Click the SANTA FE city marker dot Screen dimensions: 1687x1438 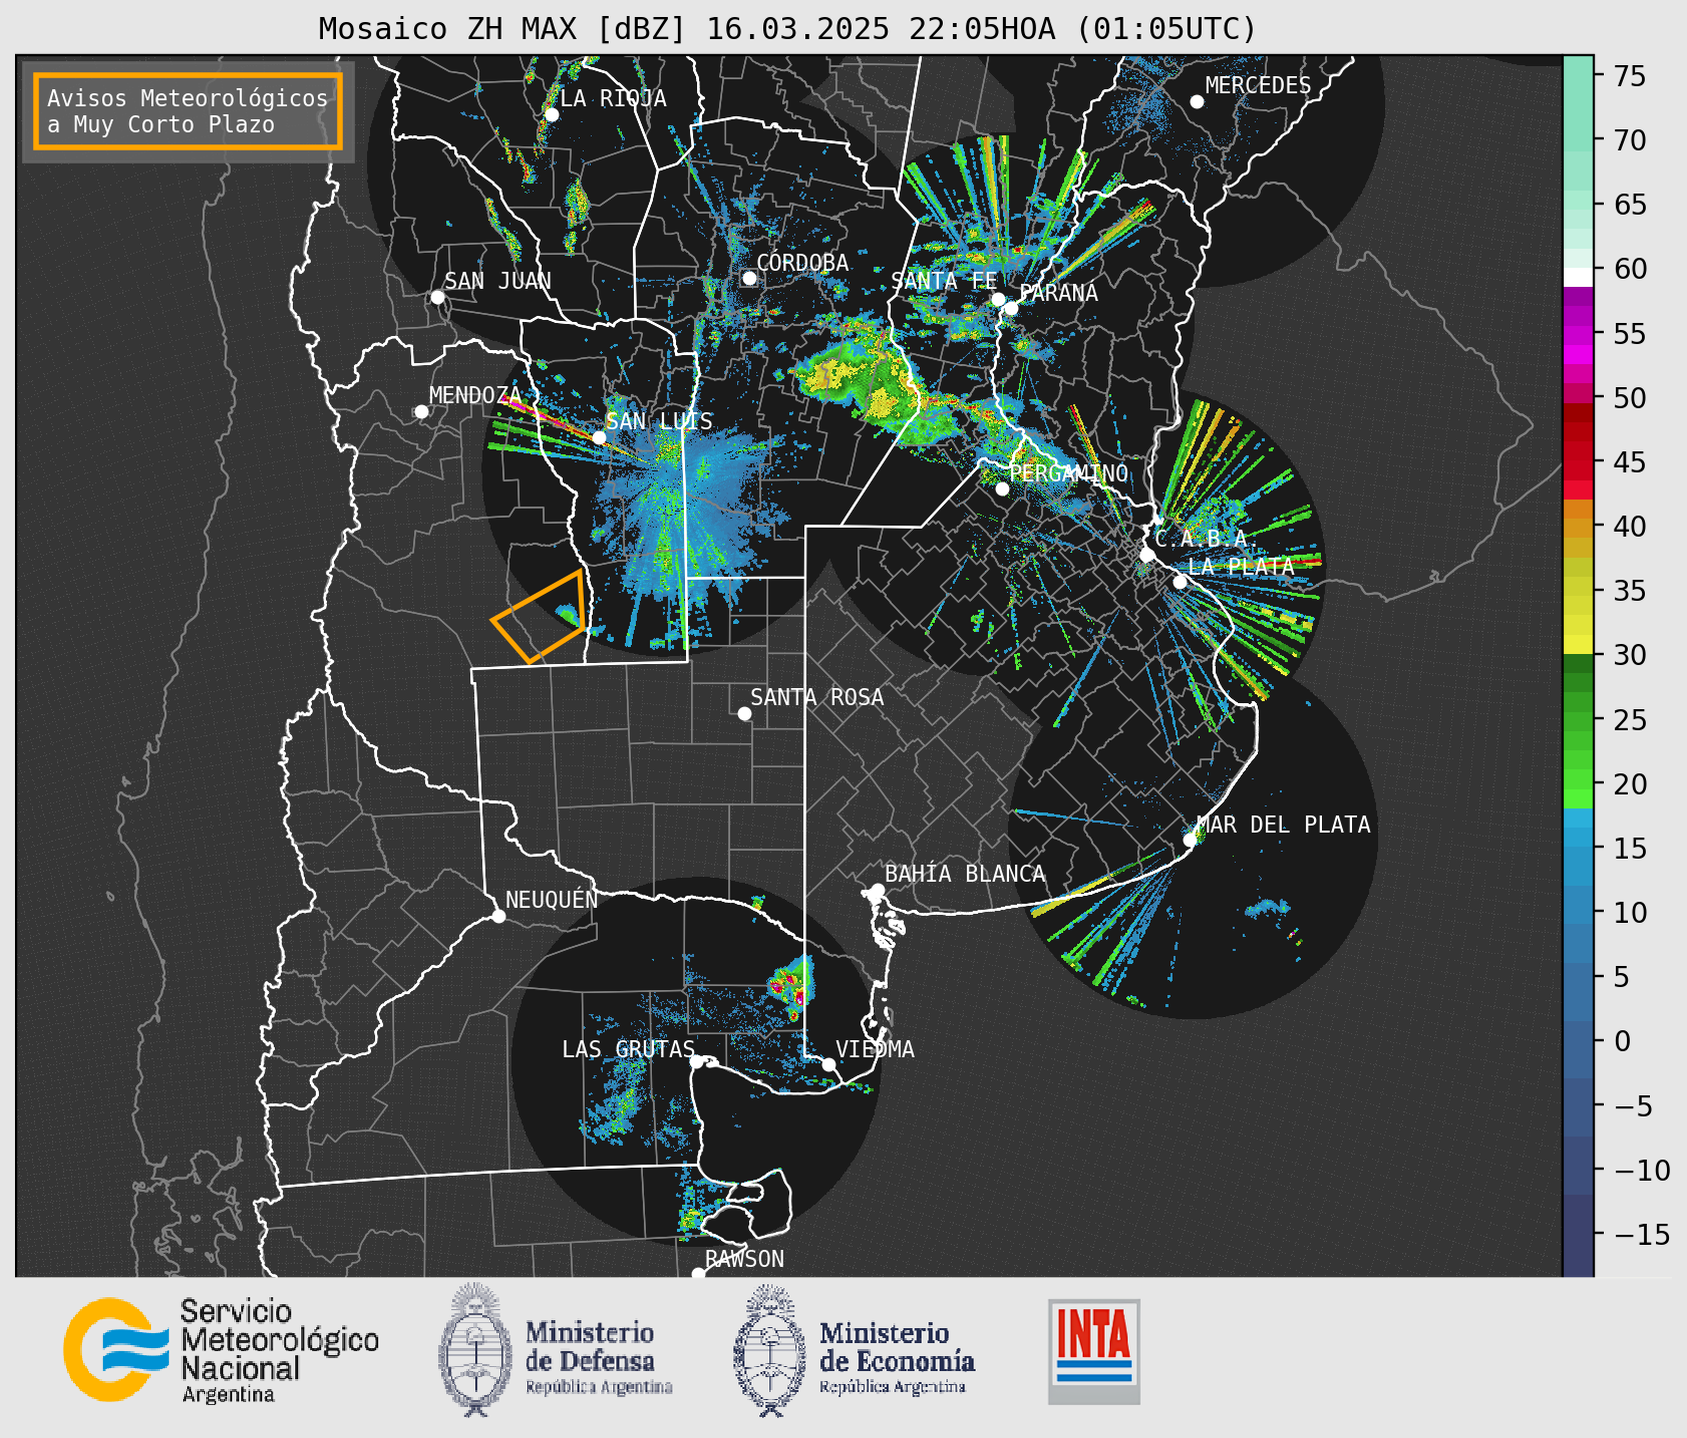pyautogui.click(x=998, y=299)
